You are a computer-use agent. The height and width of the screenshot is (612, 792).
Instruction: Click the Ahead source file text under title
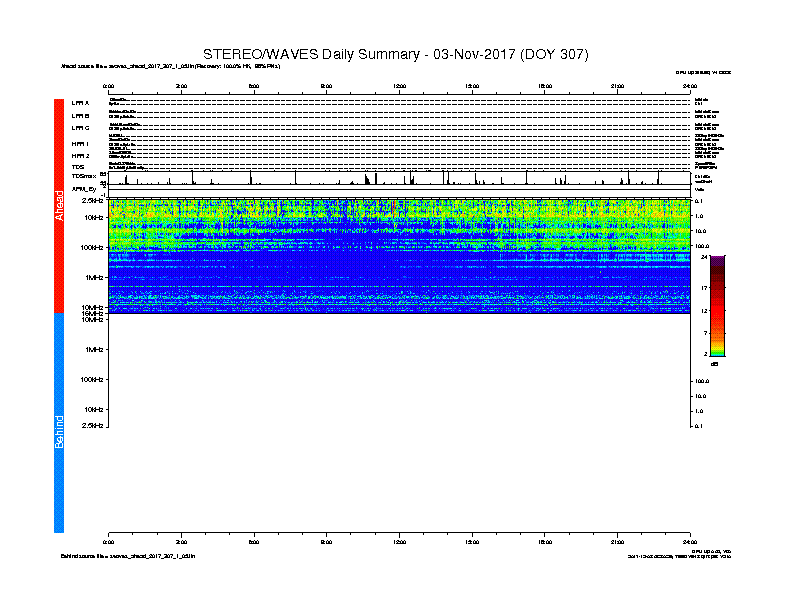170,66
